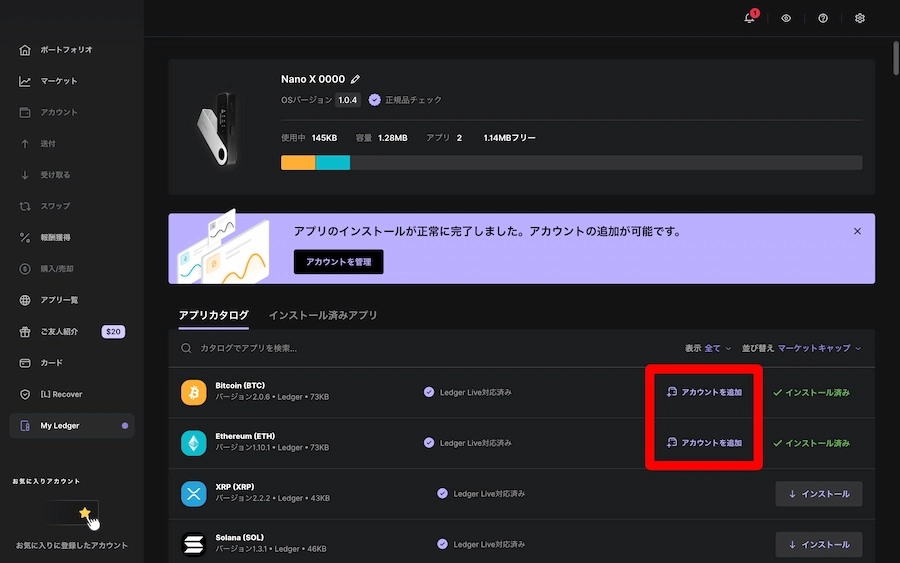900x563 pixels.
Task: Click the Solana (SOL) app icon
Action: pos(194,544)
